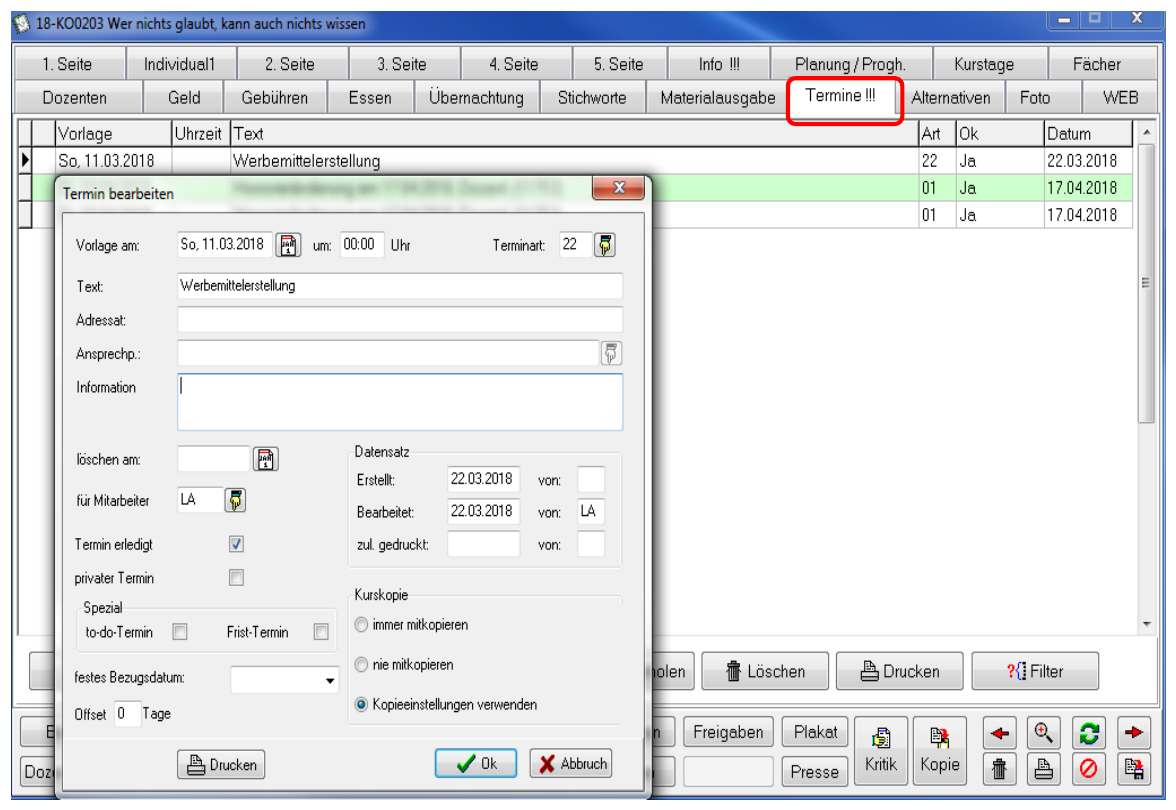Click the printer icon in bottom toolbar
This screenshot has width=1176, height=810.
tap(1043, 769)
